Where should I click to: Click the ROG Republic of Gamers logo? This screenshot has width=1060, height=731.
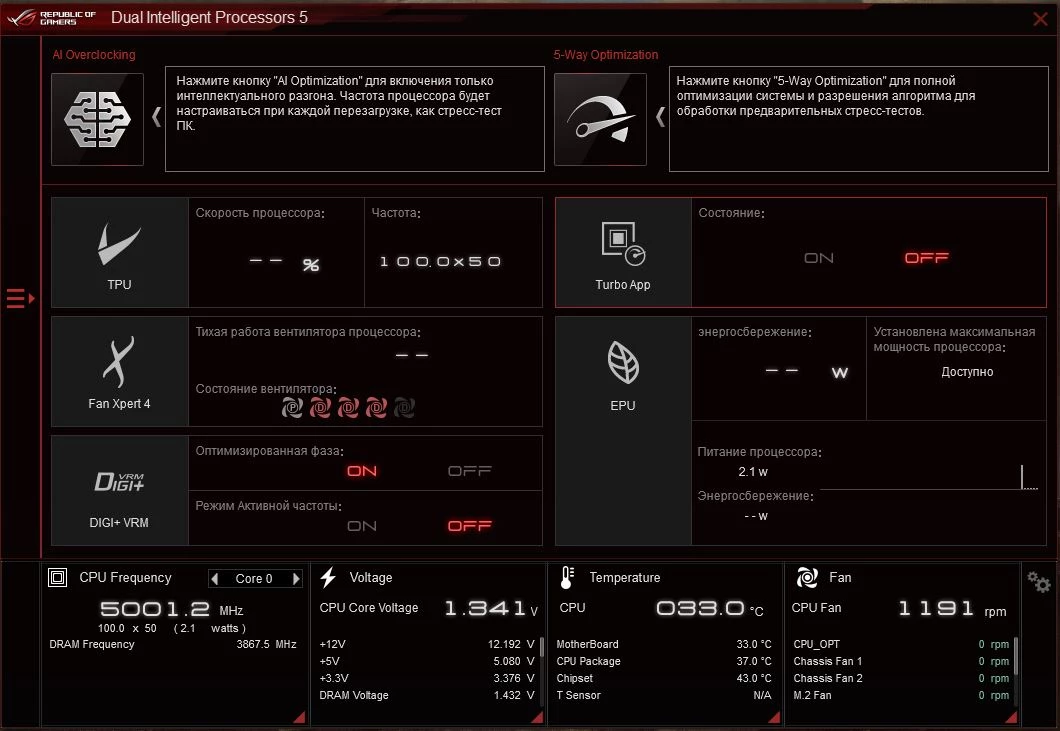[x=52, y=18]
